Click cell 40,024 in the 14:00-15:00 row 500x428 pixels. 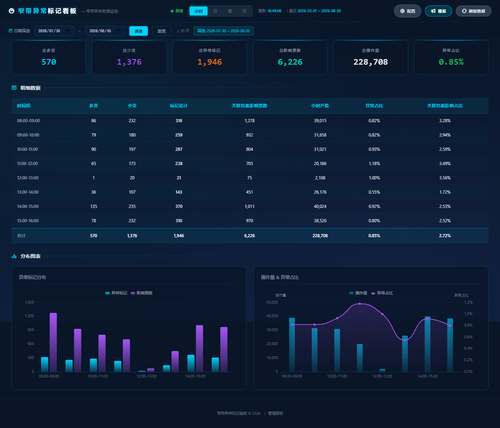[320, 207]
